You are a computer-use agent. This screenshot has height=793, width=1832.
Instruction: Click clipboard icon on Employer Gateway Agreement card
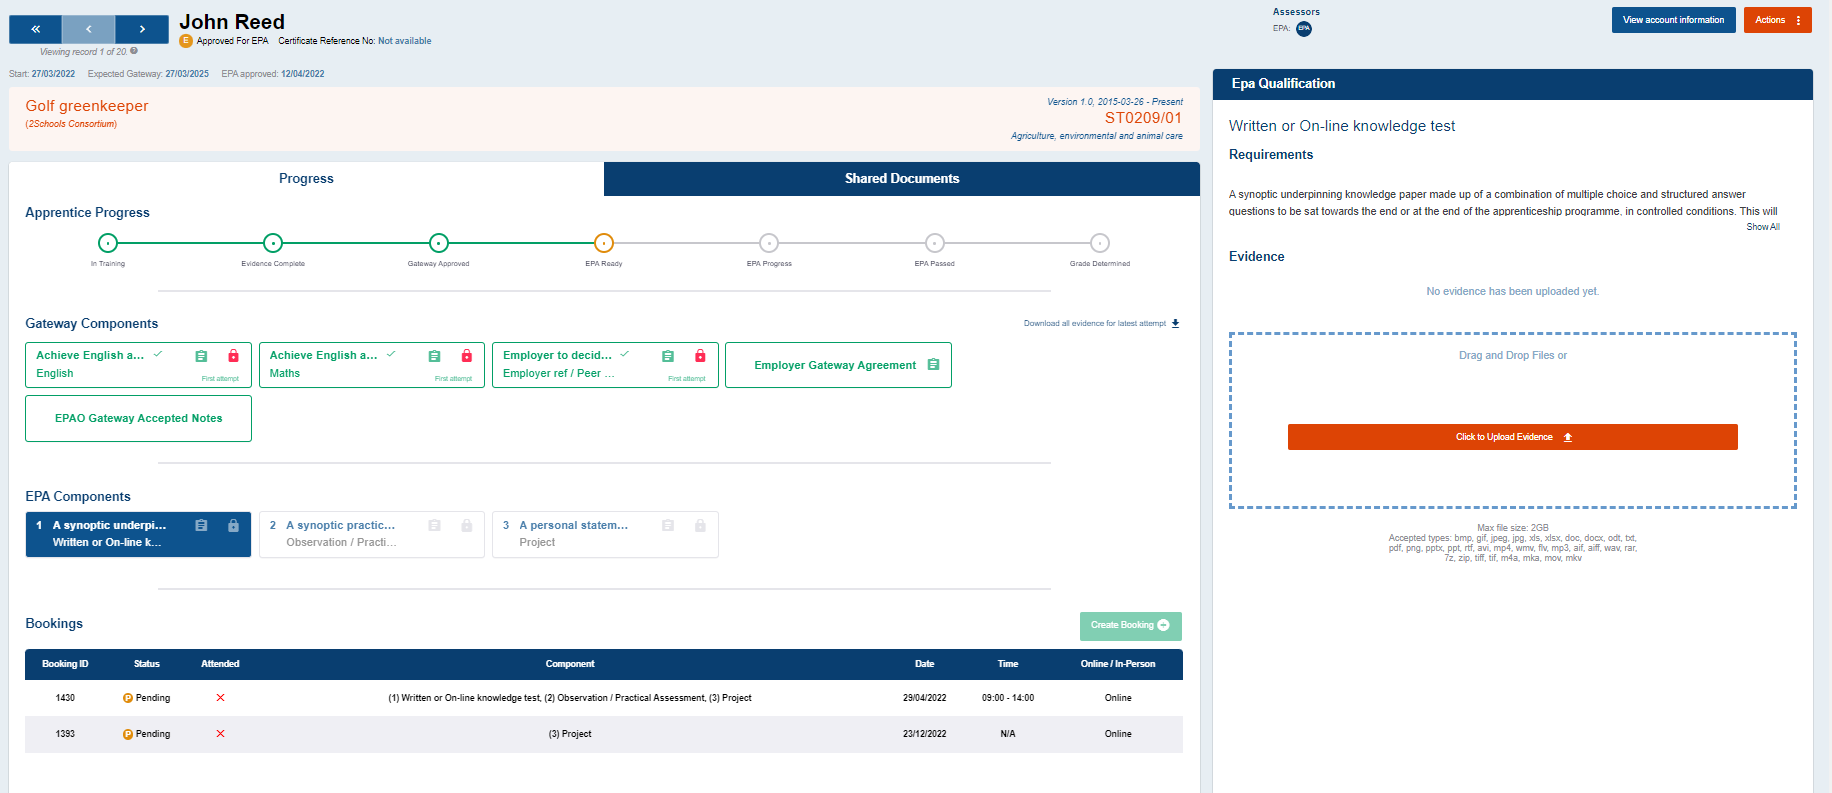point(933,365)
